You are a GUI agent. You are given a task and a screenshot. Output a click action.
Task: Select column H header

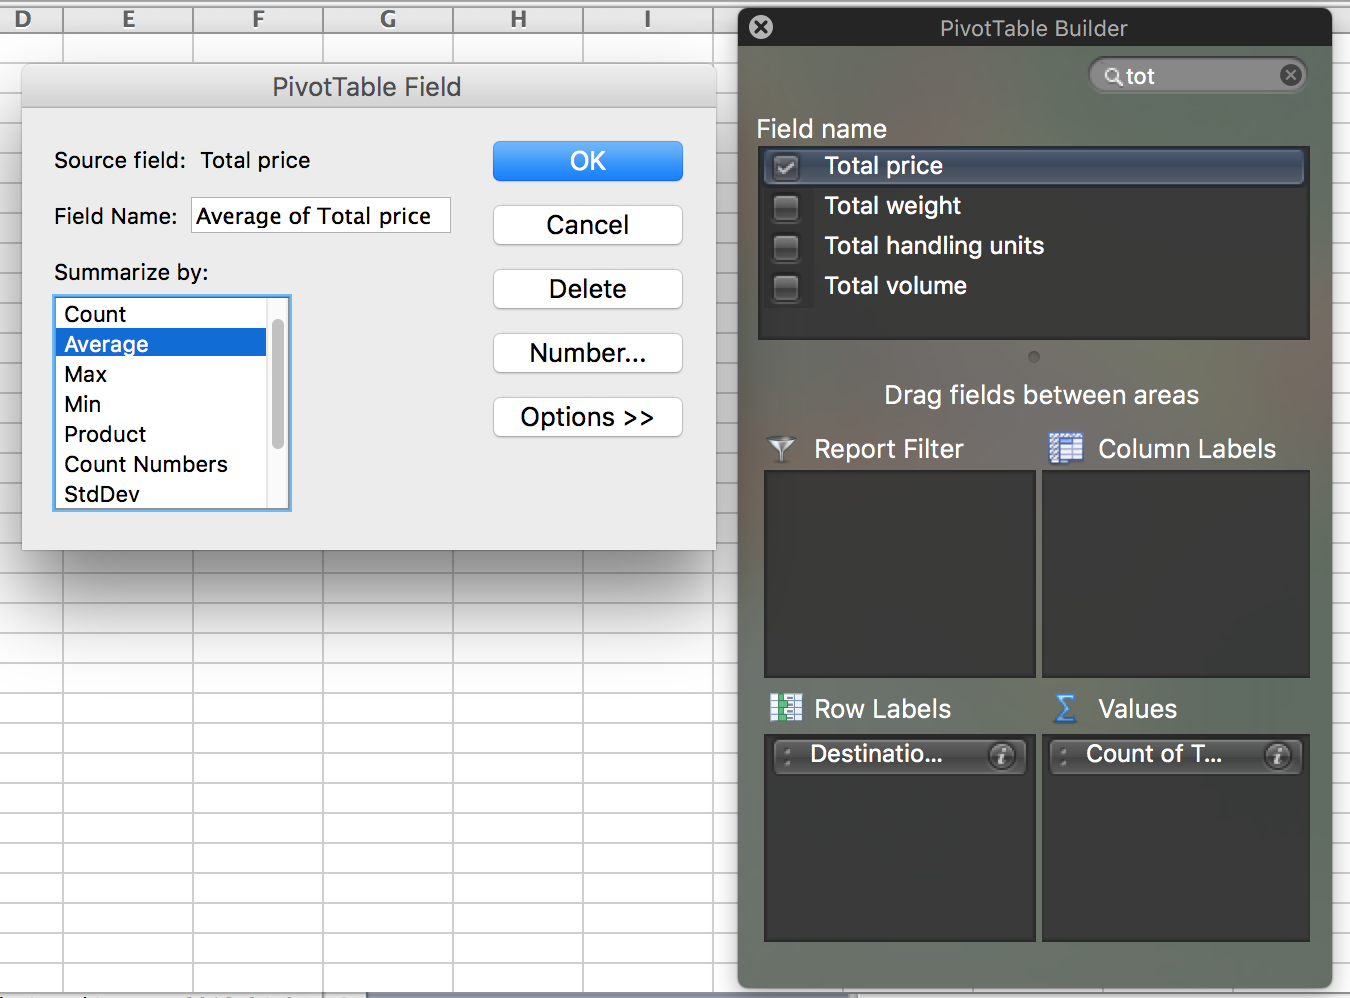point(518,19)
